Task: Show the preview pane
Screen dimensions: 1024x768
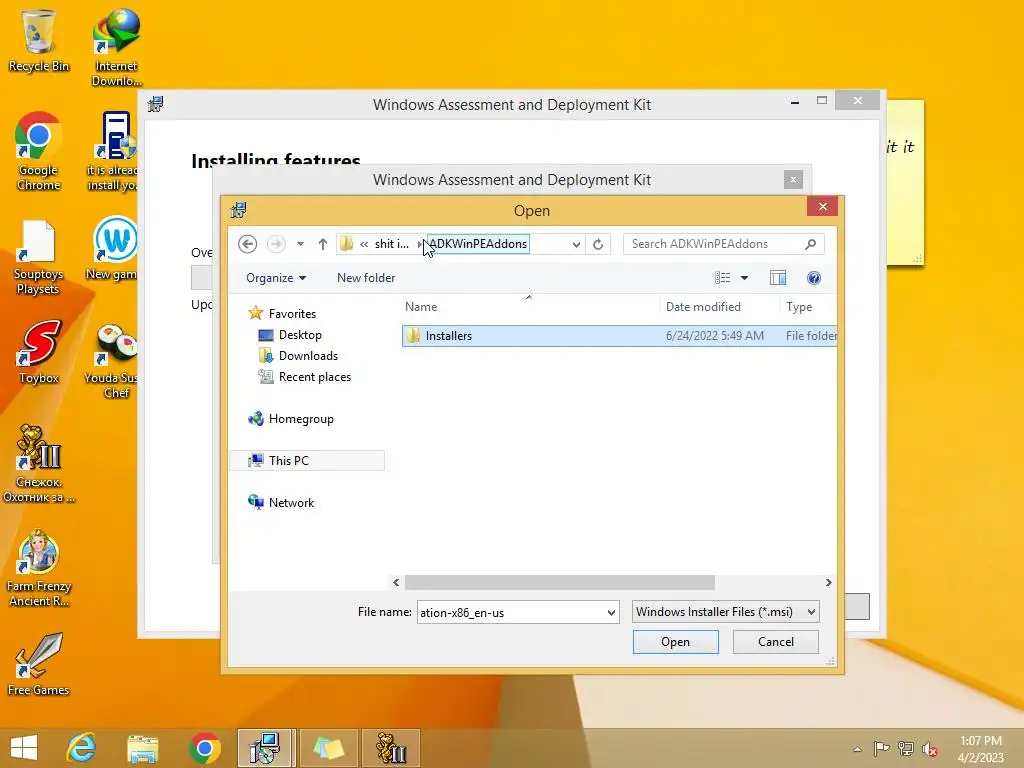Action: click(778, 278)
